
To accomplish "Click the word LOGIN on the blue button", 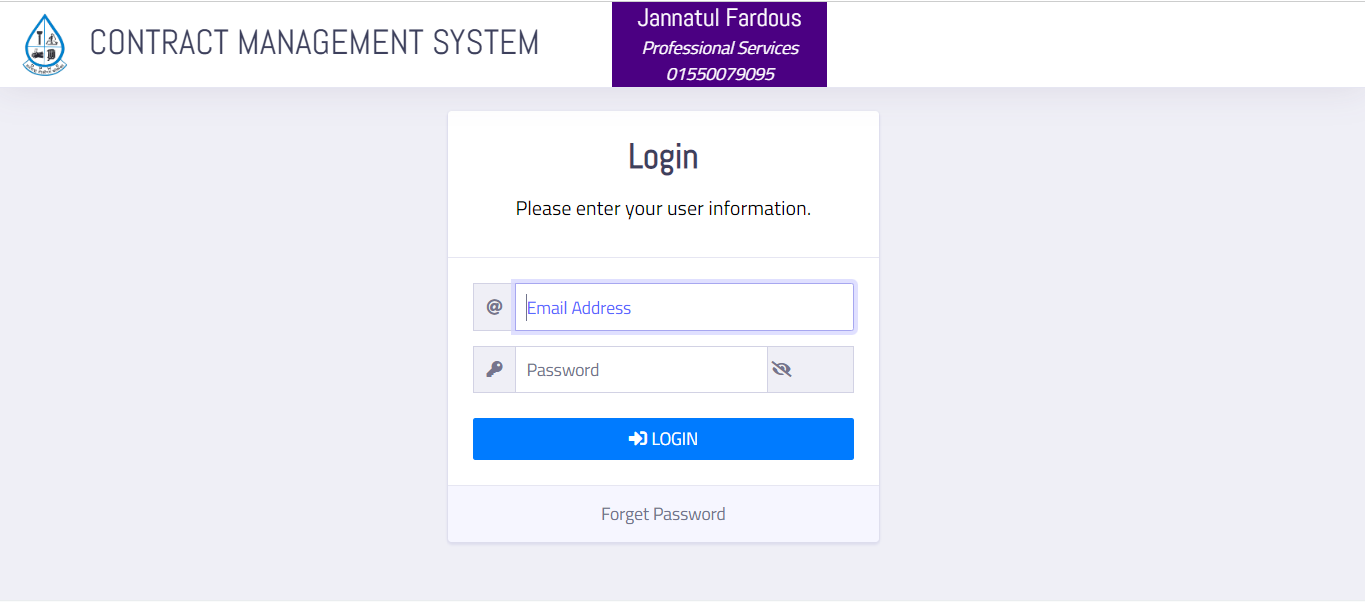I will [x=675, y=439].
